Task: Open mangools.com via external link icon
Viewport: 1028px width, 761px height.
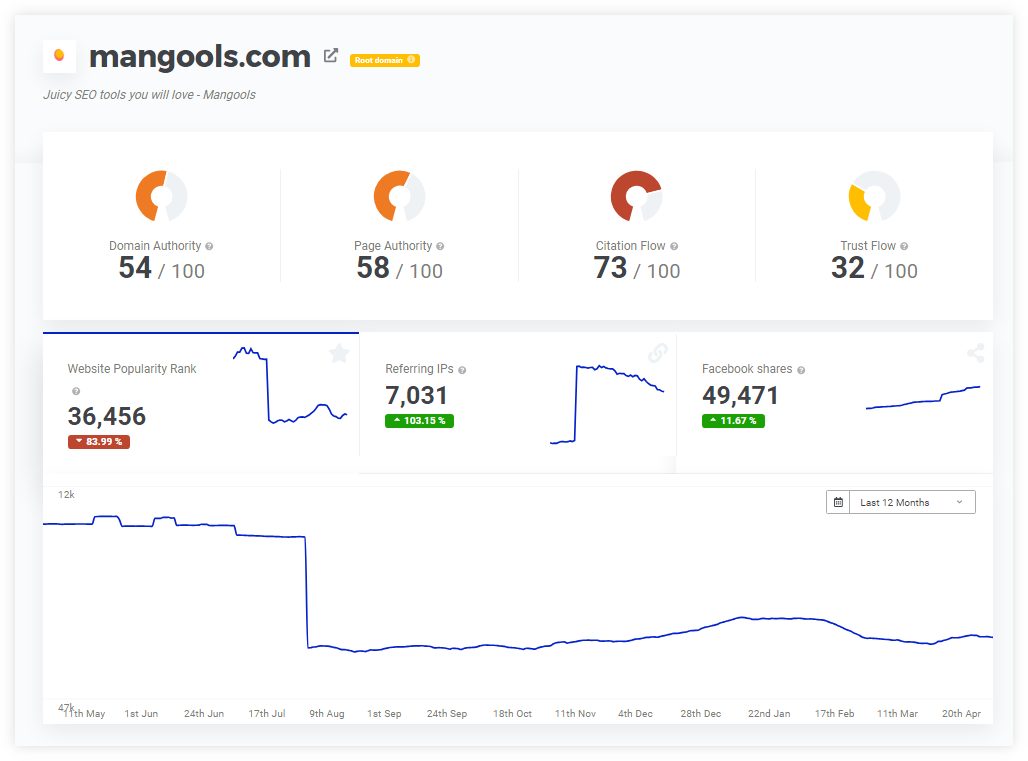Action: click(x=331, y=56)
